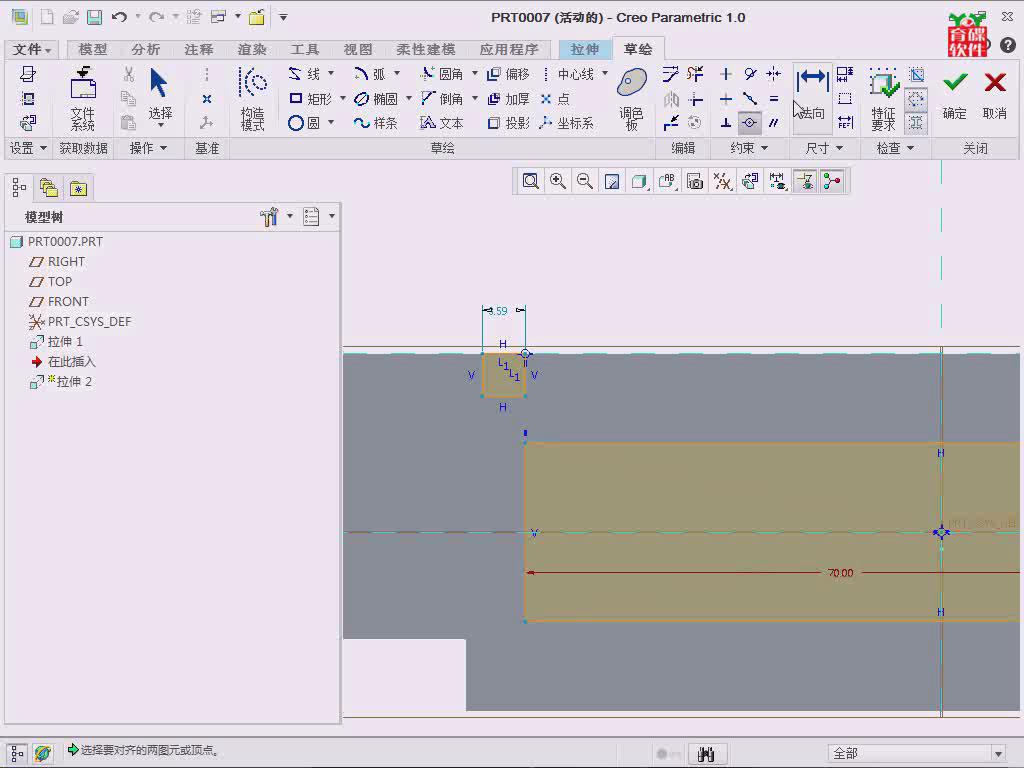
Task: Click the Zoom In magnifier
Action: point(558,181)
